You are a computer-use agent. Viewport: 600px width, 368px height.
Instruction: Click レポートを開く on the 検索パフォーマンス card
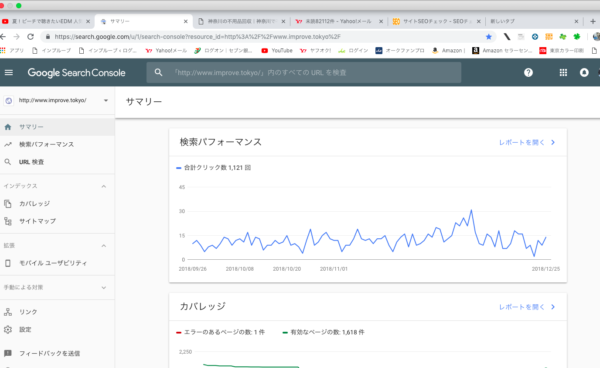527,142
